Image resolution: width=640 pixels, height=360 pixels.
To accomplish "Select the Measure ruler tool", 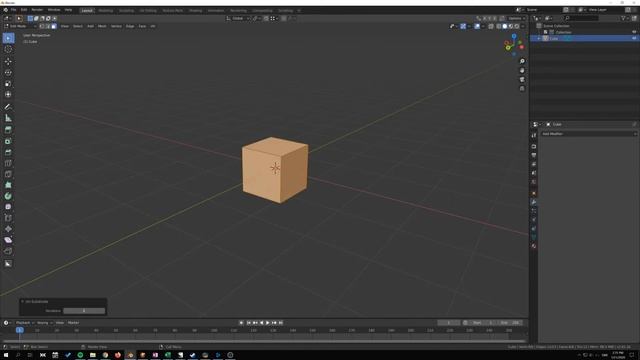I will tap(8, 118).
